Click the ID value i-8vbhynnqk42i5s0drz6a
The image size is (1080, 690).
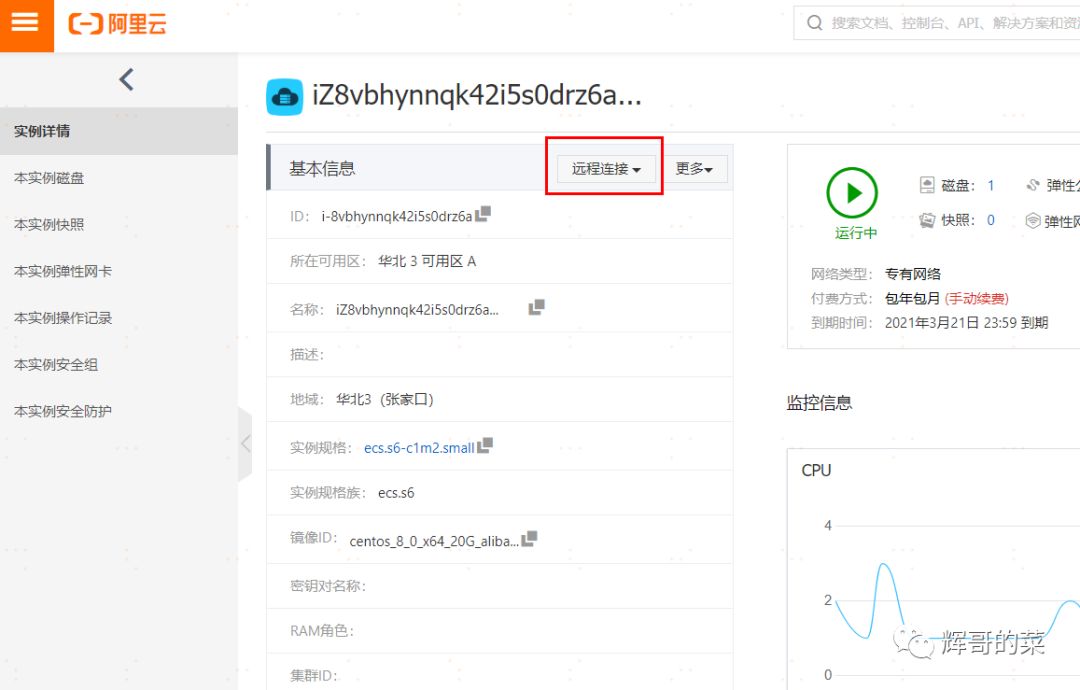tap(397, 216)
